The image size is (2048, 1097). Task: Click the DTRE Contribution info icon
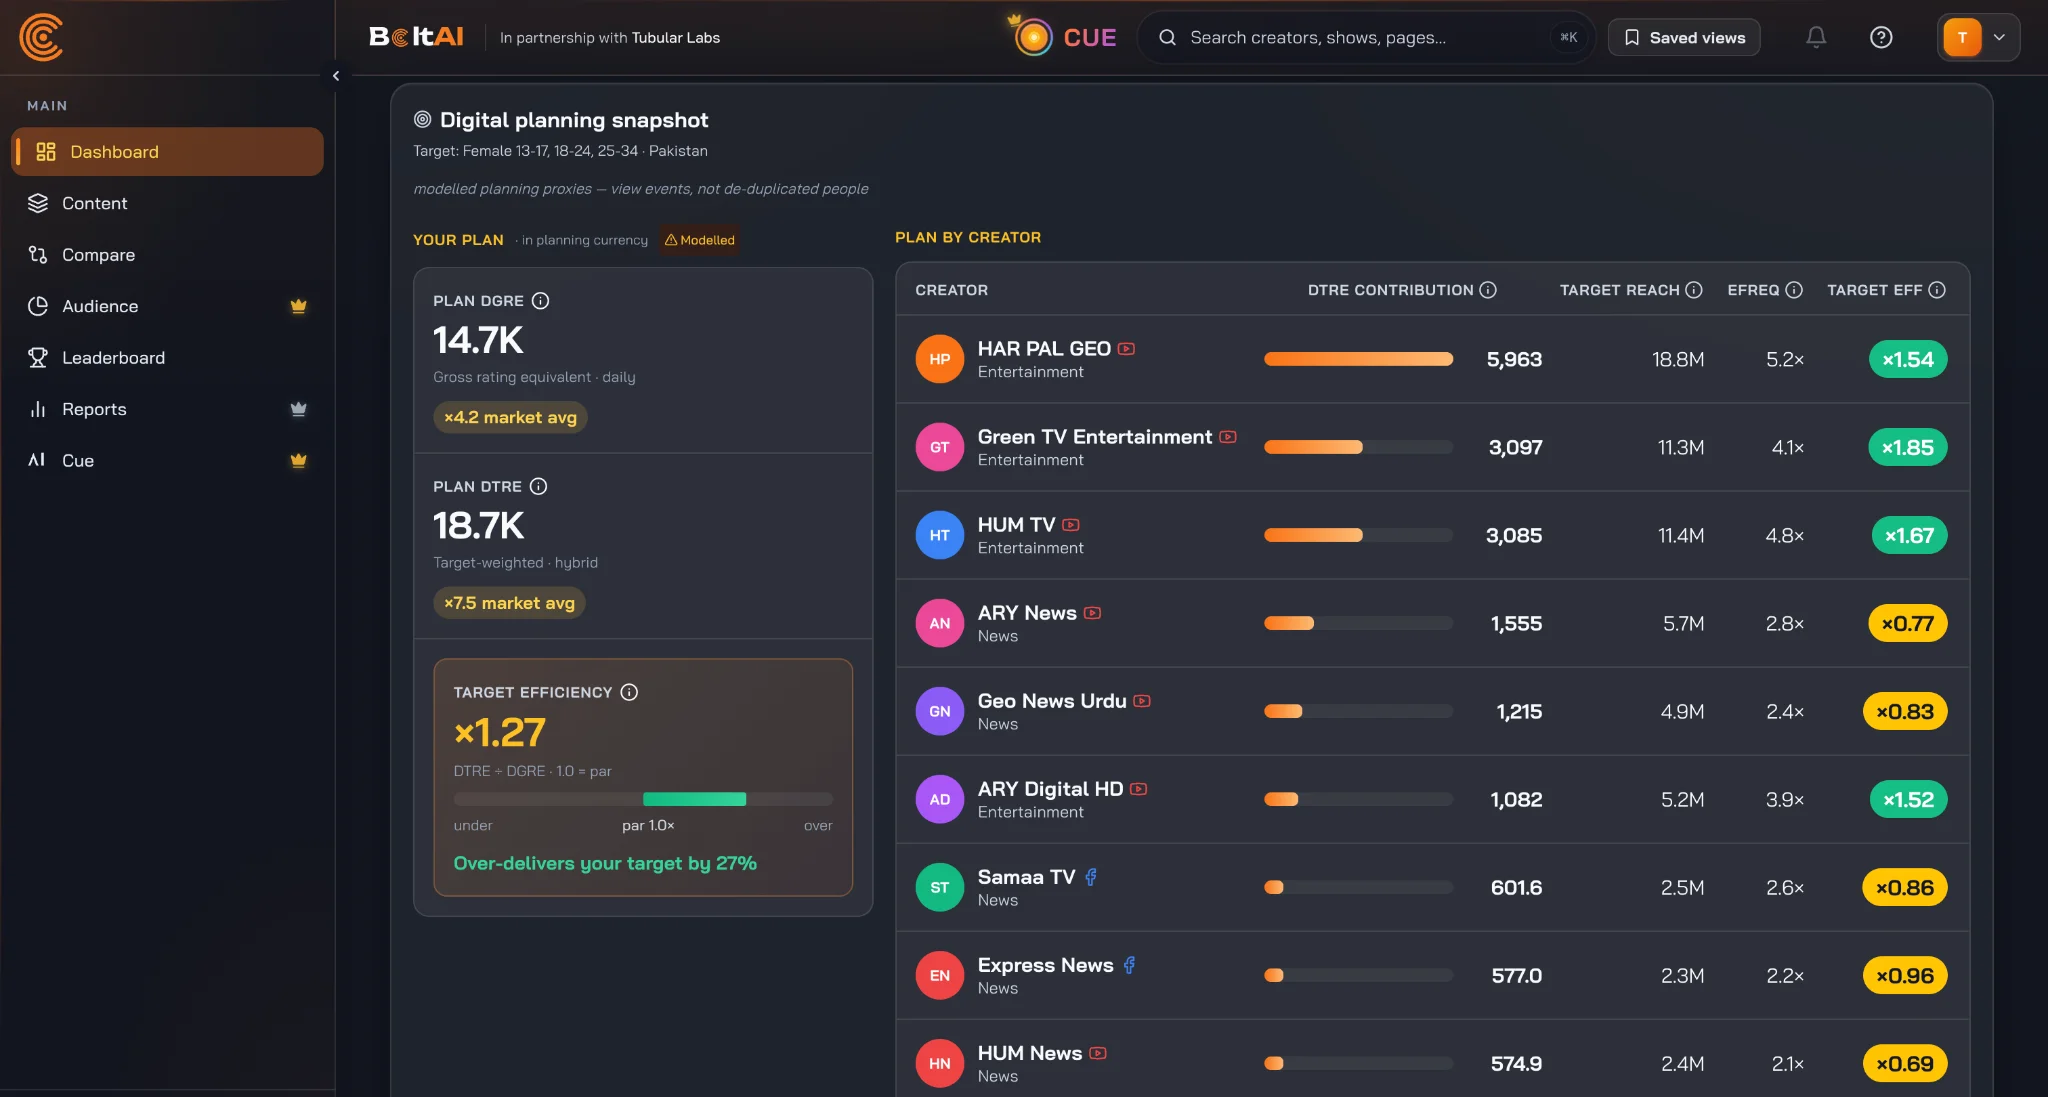(x=1488, y=290)
